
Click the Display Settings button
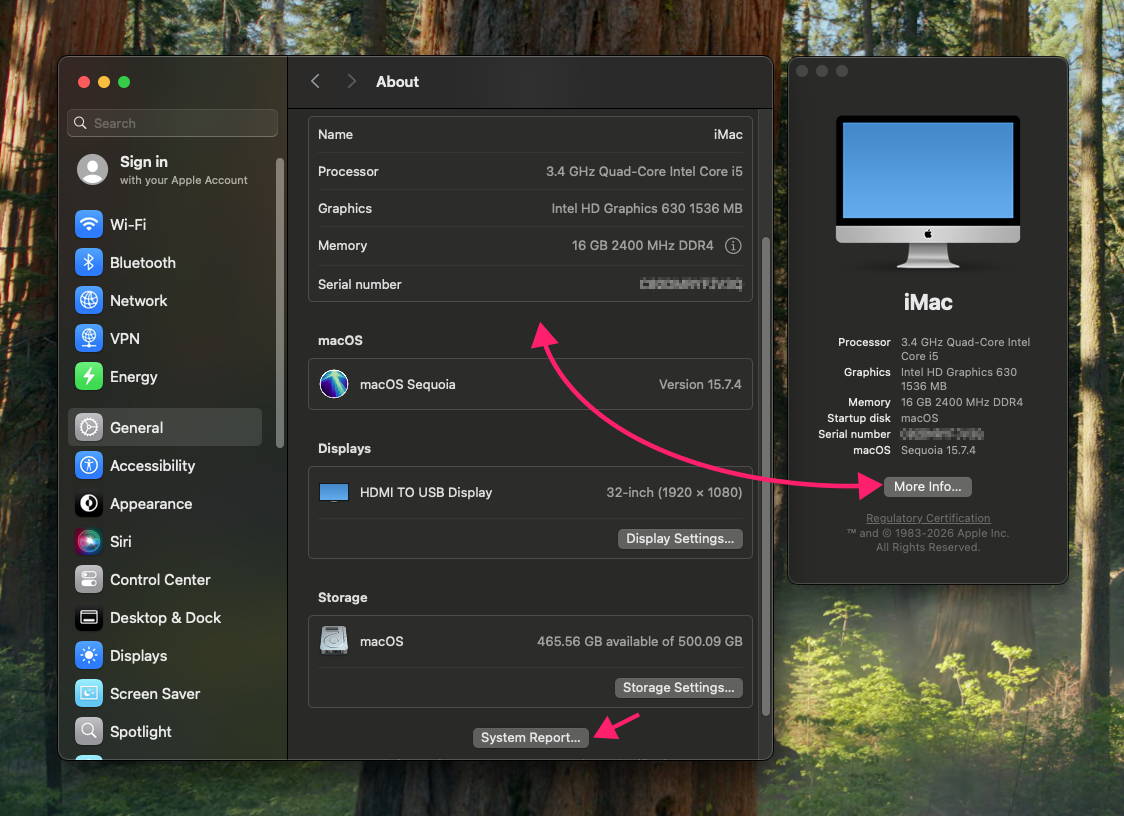tap(680, 539)
